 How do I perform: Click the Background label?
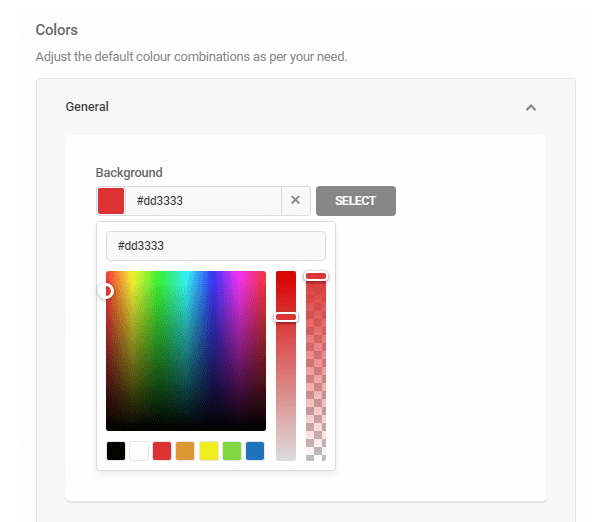[129, 172]
